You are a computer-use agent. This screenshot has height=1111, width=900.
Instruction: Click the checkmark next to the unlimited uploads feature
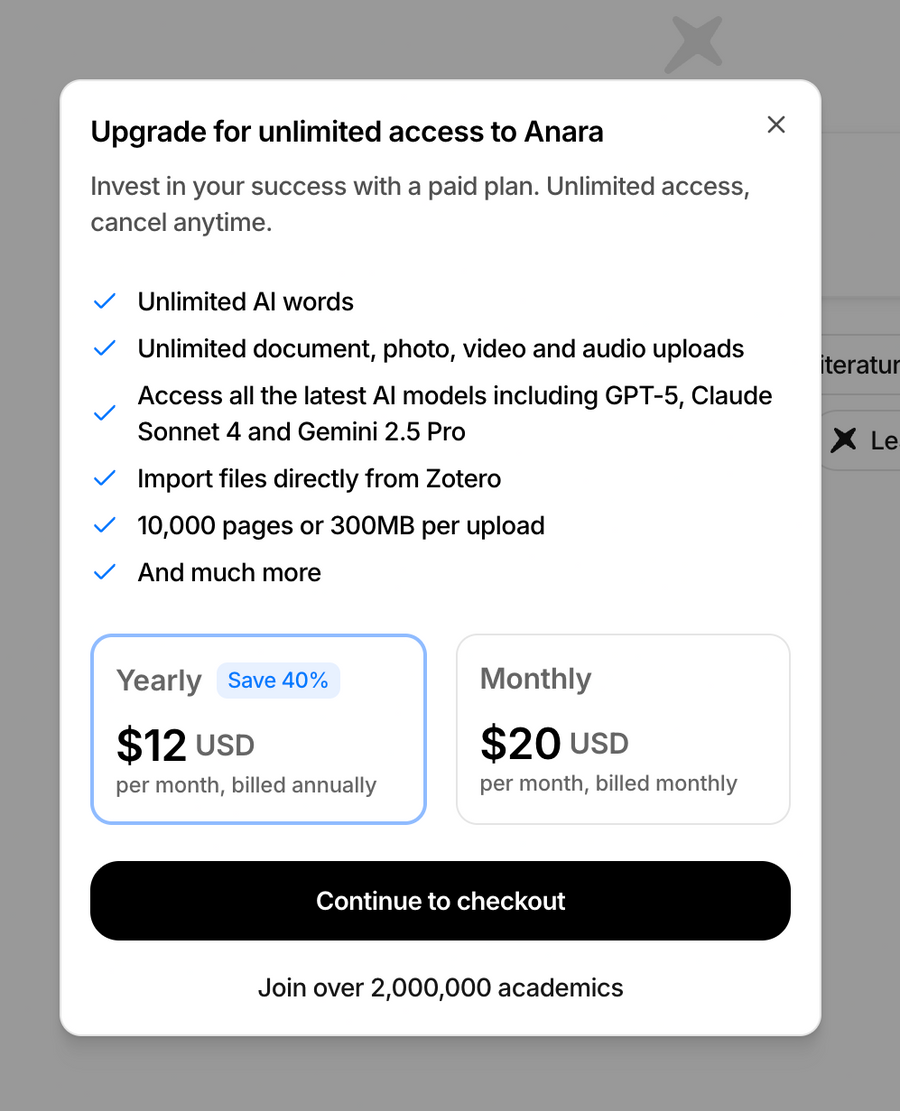(104, 348)
